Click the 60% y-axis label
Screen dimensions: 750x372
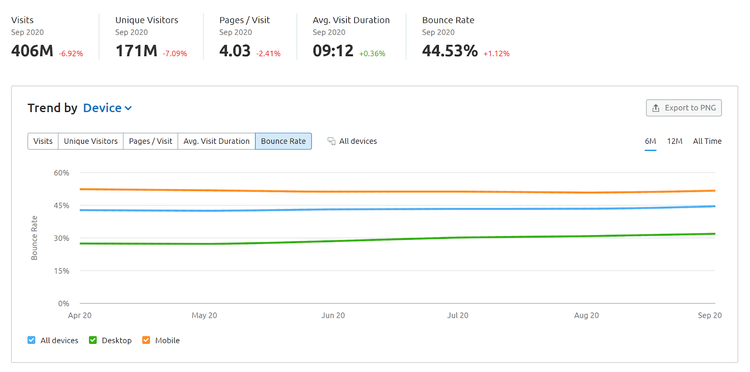(62, 173)
